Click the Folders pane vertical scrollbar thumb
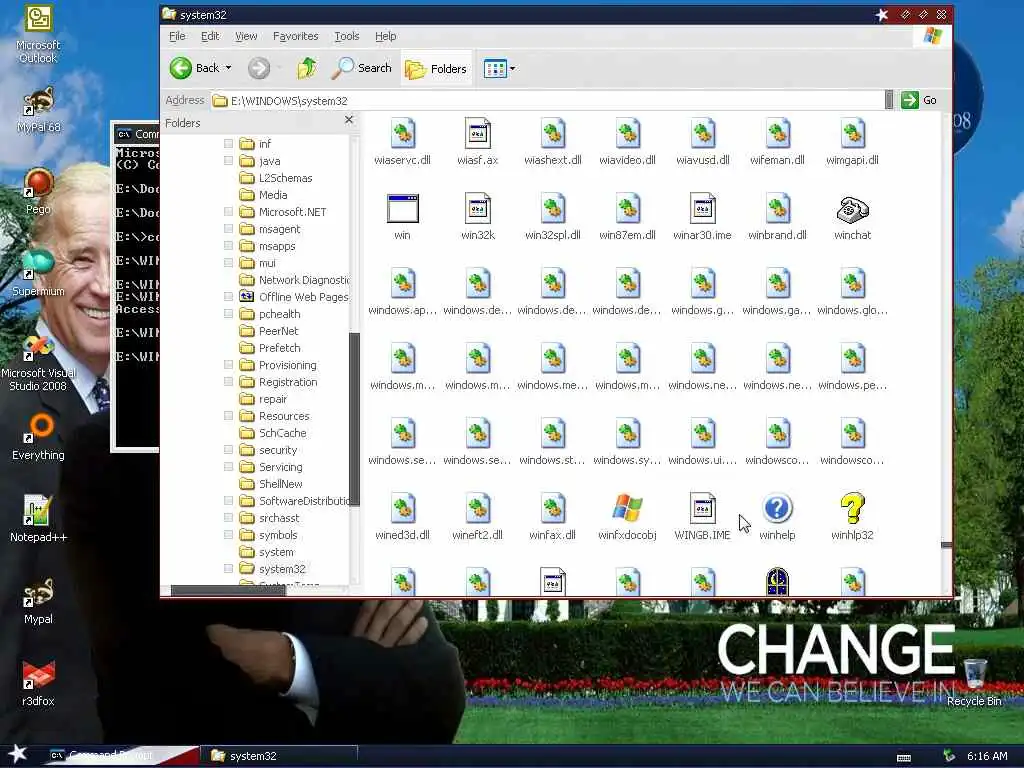The width and height of the screenshot is (1024, 768). click(355, 419)
